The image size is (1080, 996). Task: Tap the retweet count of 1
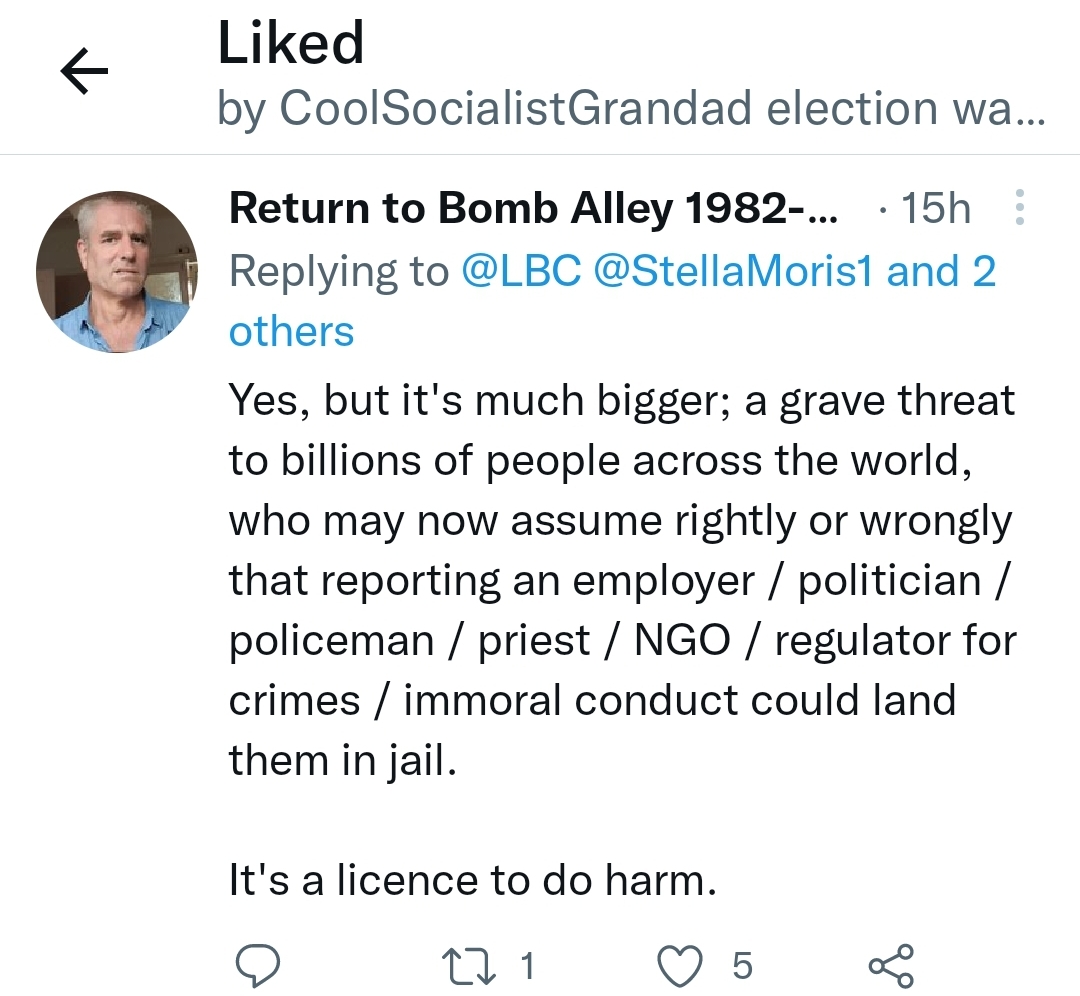[x=527, y=966]
